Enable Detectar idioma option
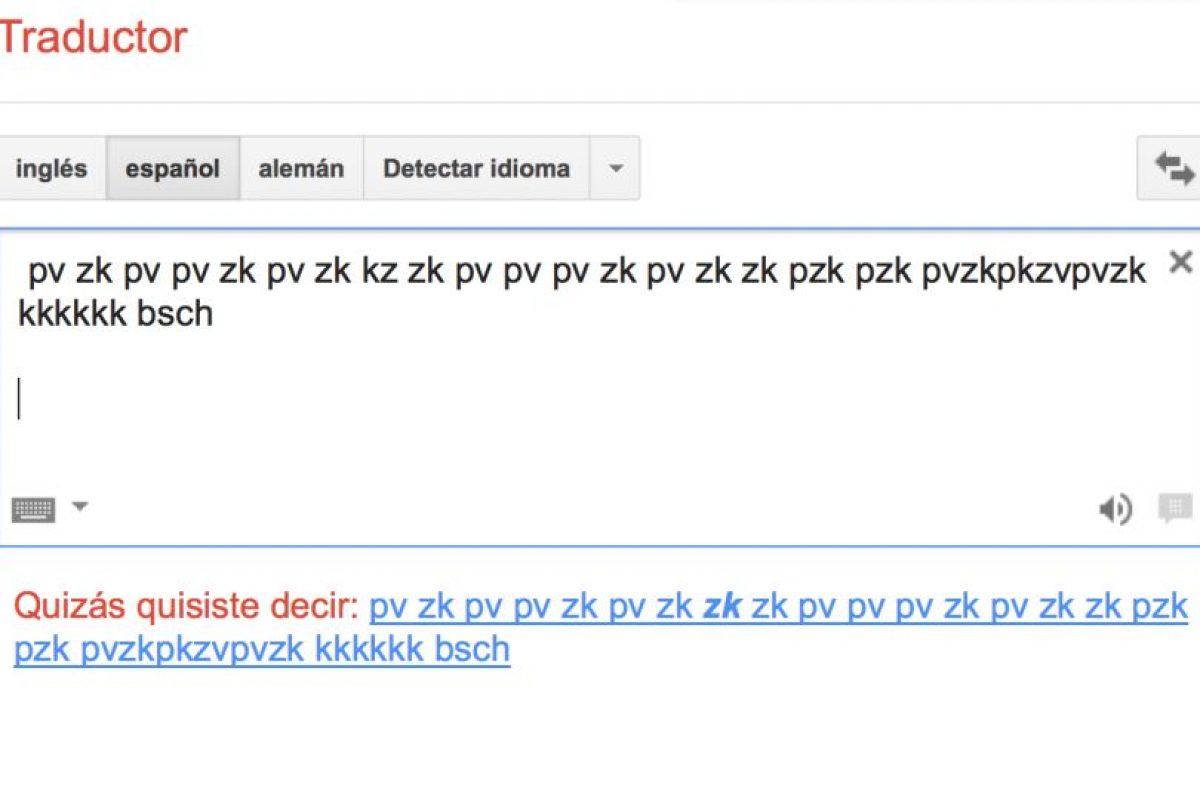The height and width of the screenshot is (800, 1200). 476,168
